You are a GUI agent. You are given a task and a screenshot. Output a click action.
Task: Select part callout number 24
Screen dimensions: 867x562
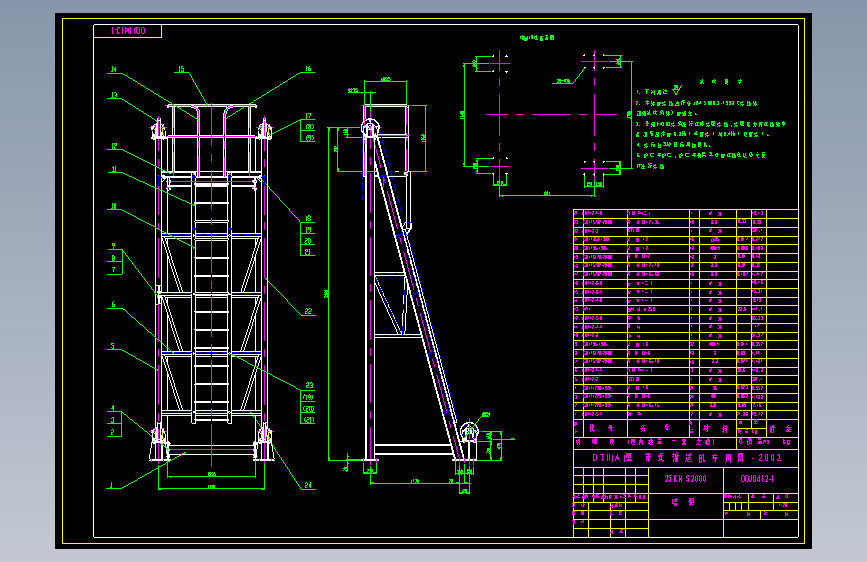click(x=307, y=485)
